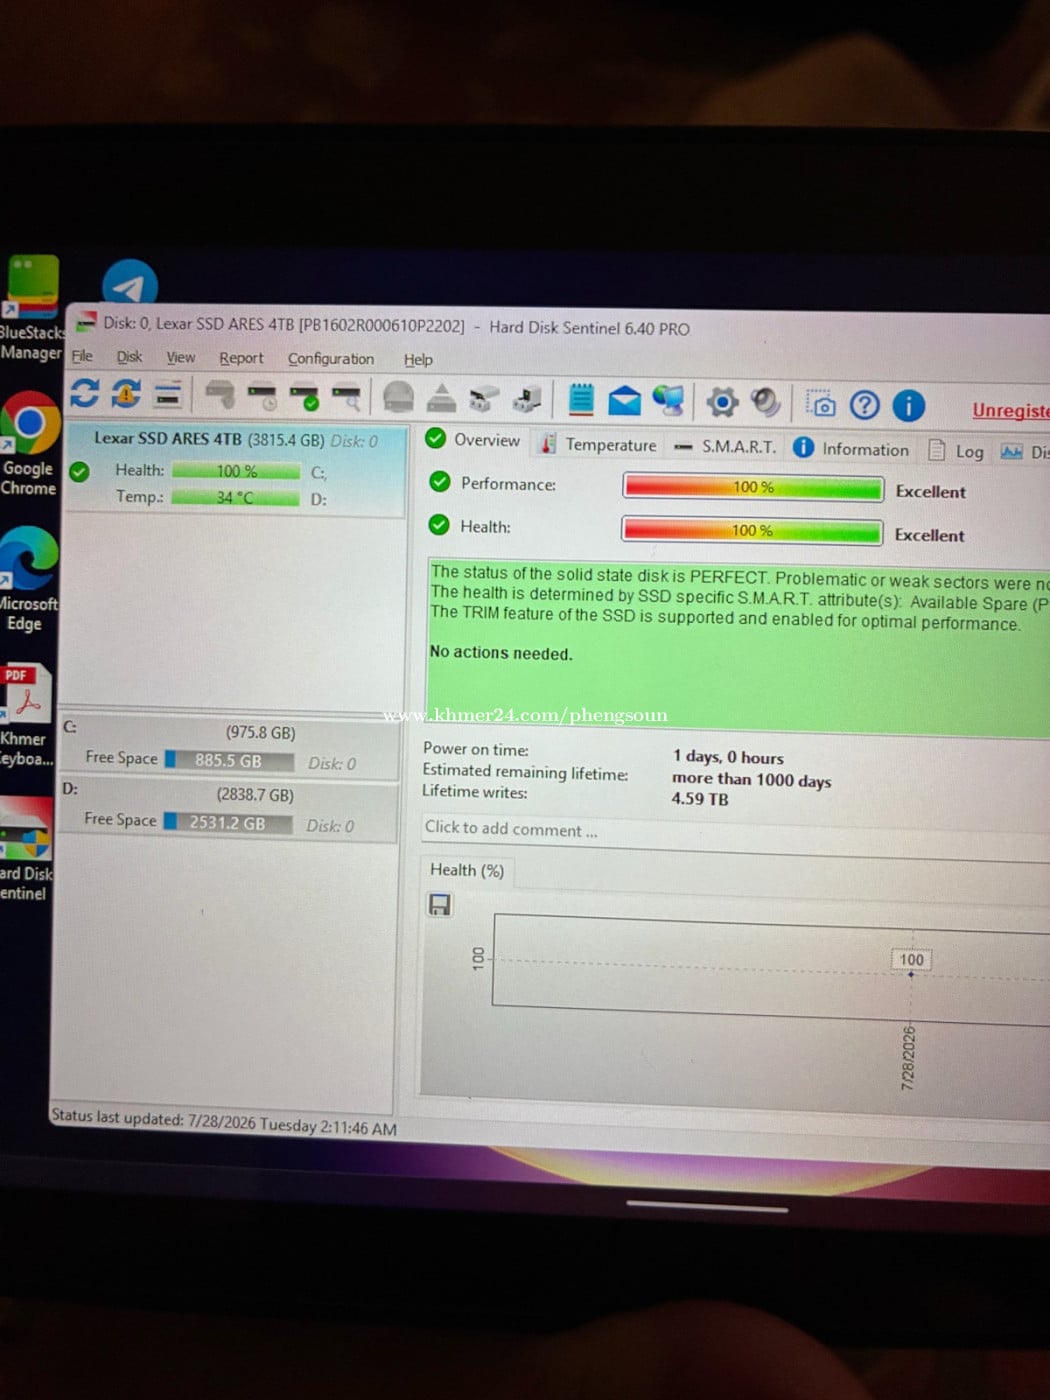
Task: Open Google Chrome desktop icon
Action: (x=29, y=444)
